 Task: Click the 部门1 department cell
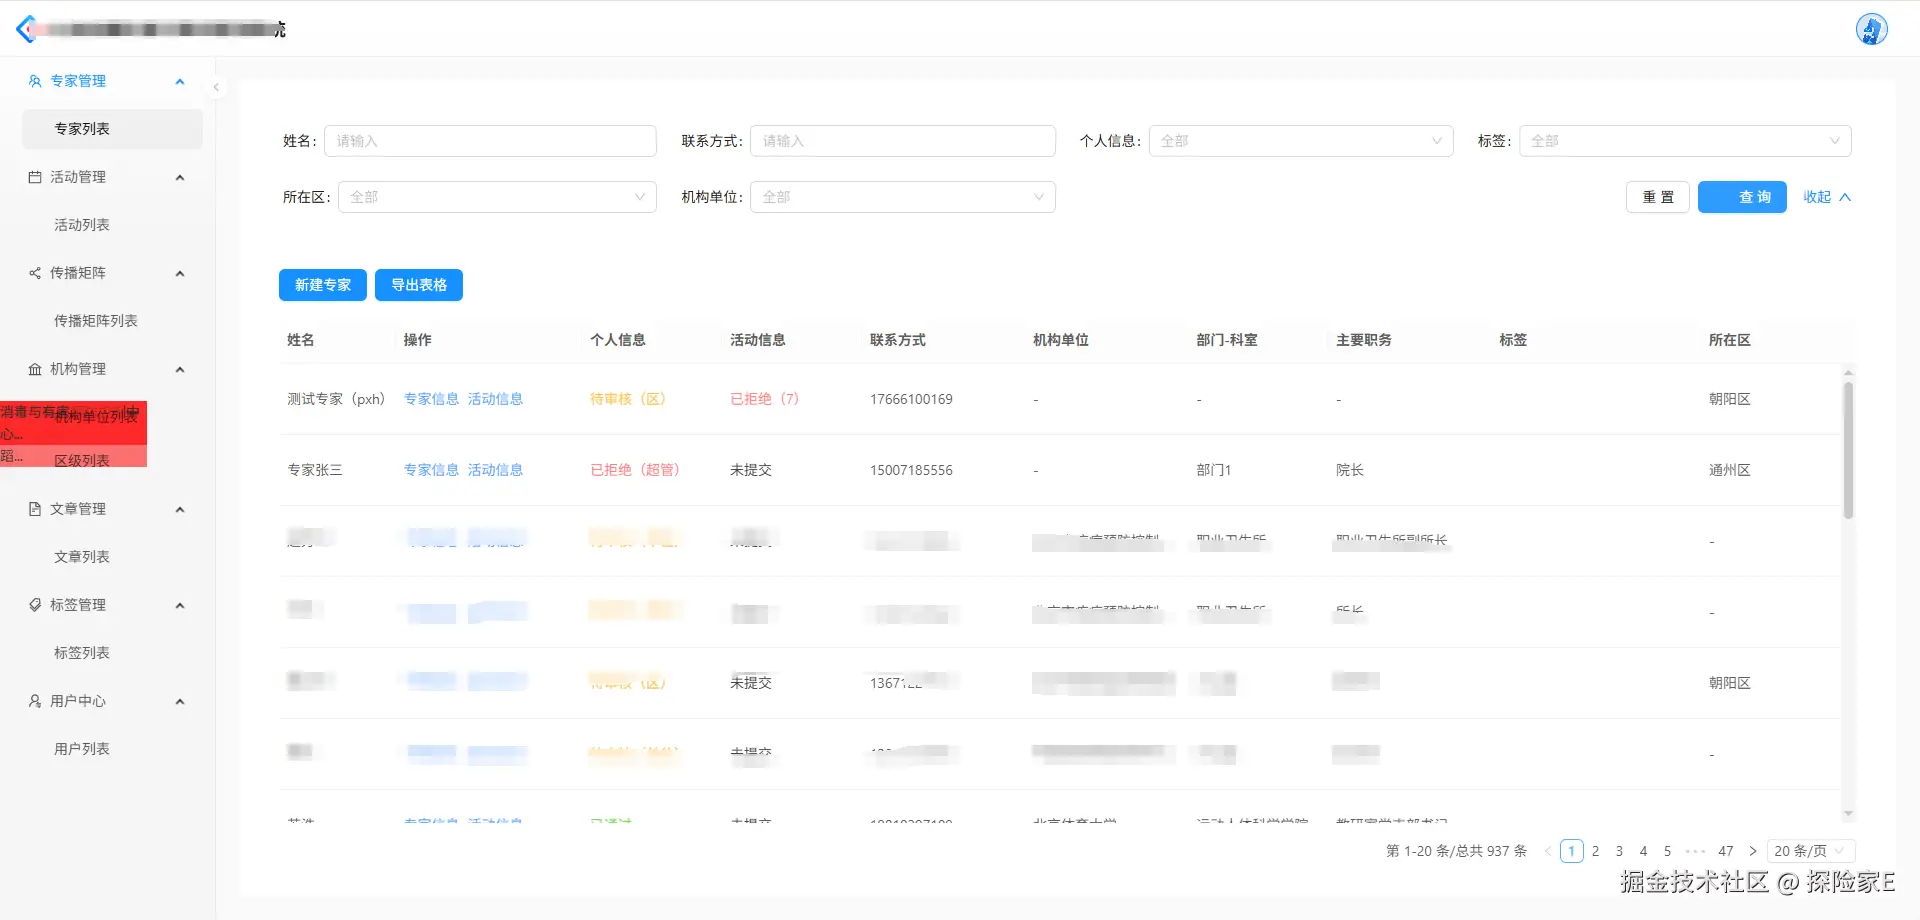(x=1214, y=470)
